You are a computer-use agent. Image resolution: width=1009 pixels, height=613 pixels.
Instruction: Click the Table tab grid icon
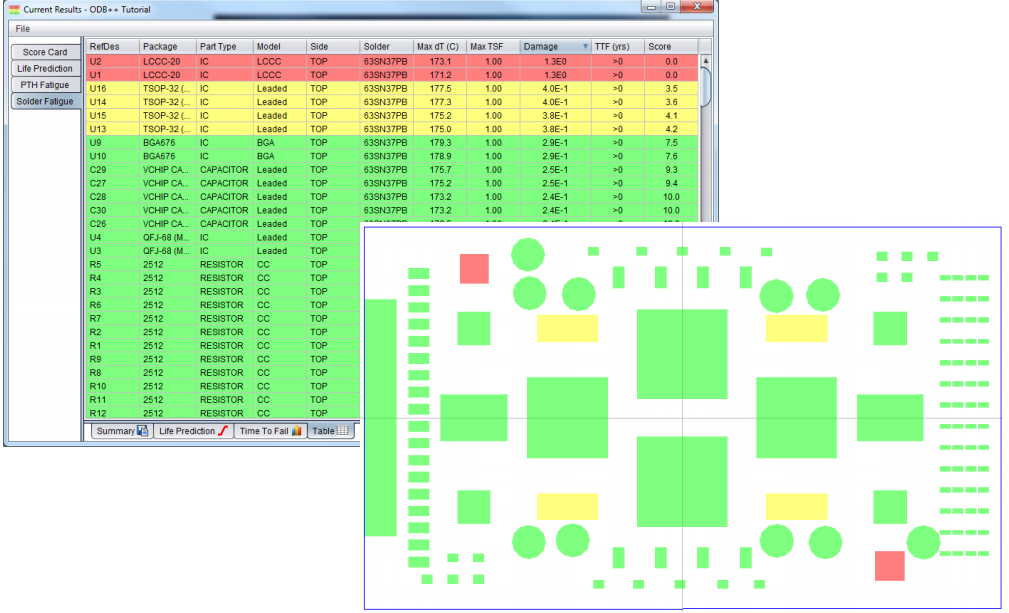pyautogui.click(x=342, y=431)
